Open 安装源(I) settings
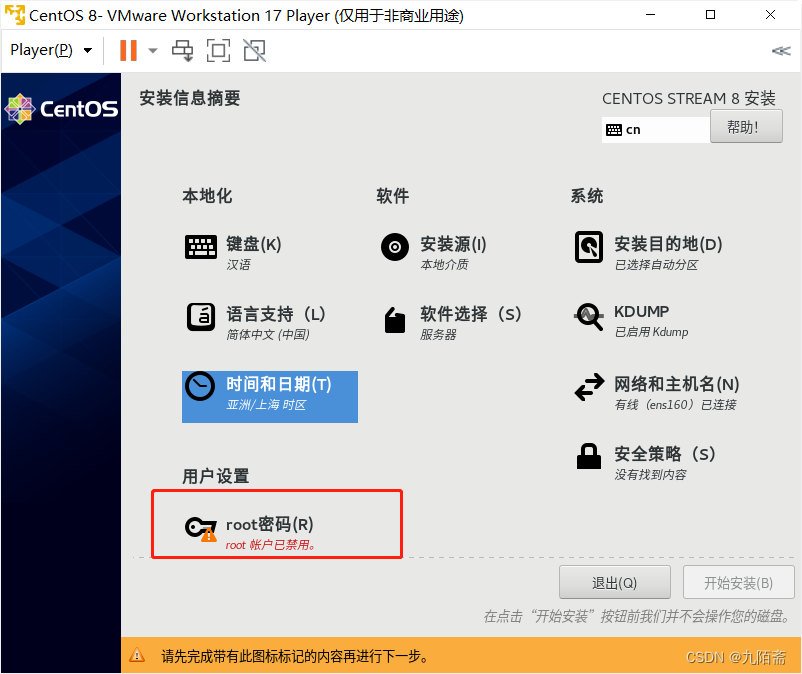The image size is (802, 674). pyautogui.click(x=453, y=244)
